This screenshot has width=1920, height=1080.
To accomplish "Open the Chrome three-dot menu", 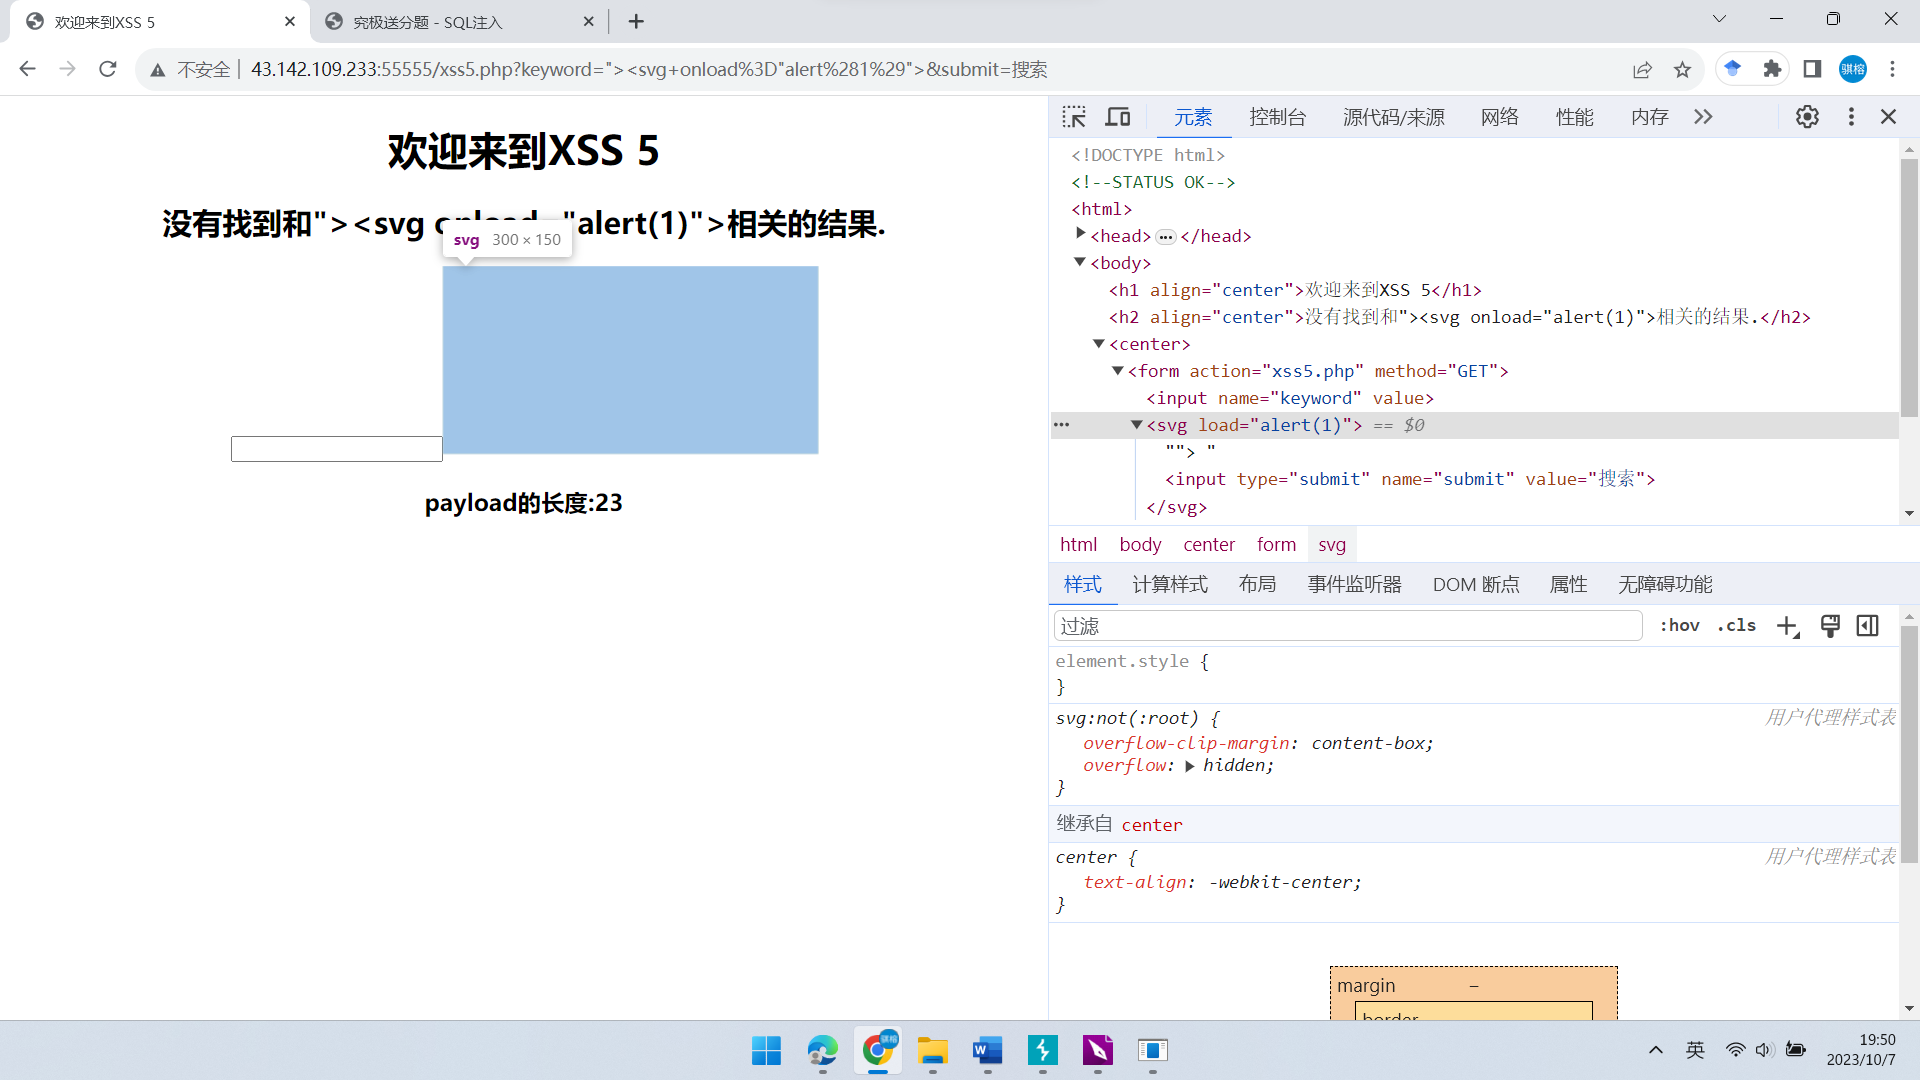I will (1892, 69).
